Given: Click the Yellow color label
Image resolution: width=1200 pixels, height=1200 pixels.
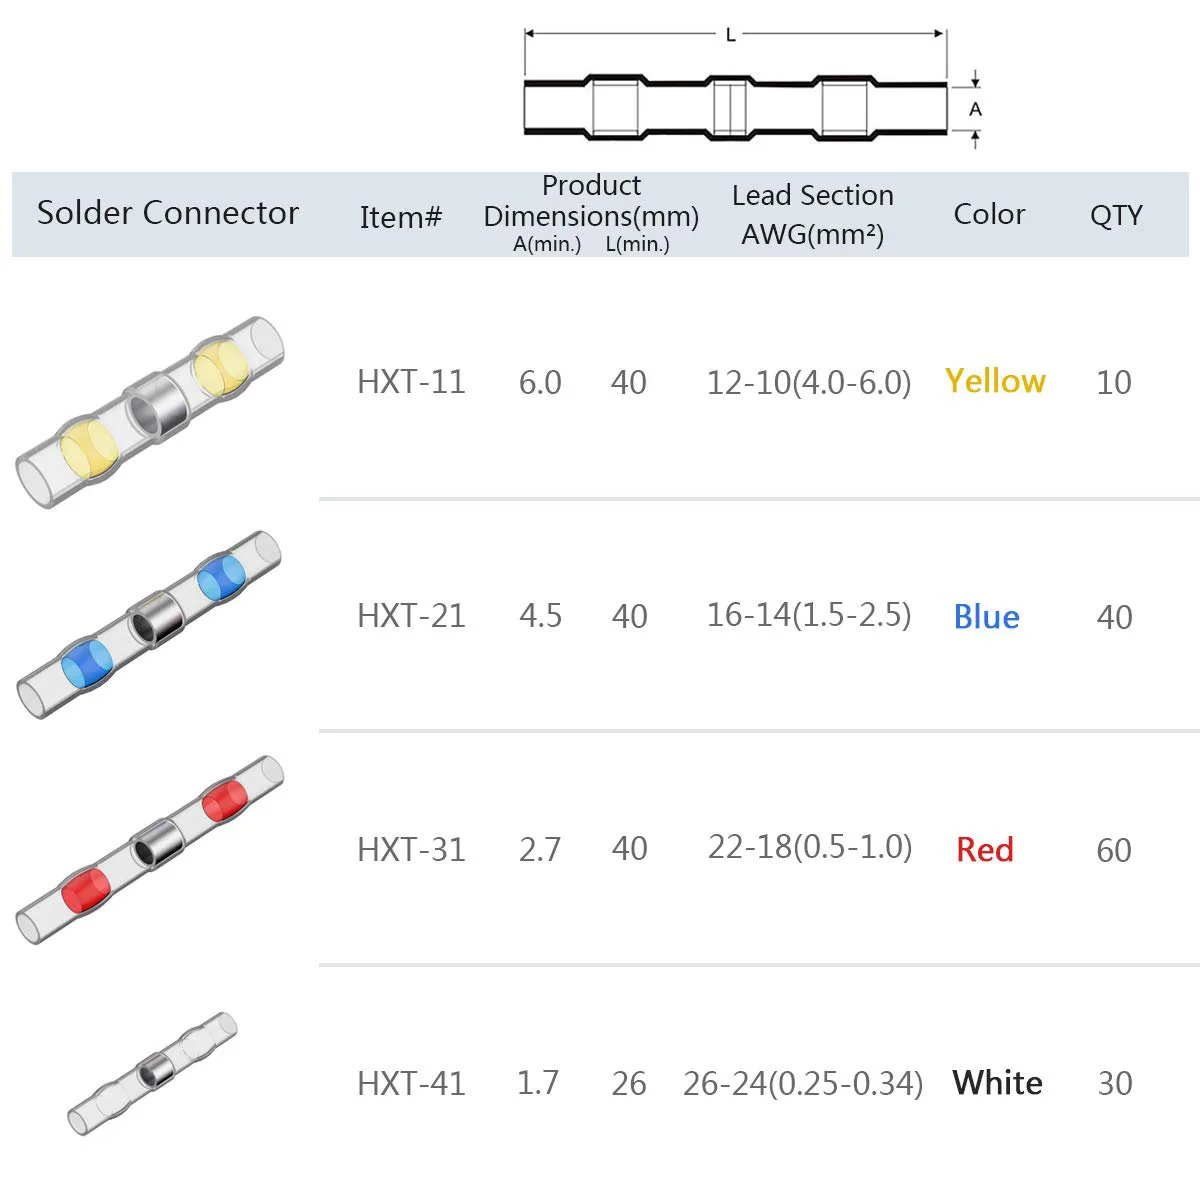Looking at the screenshot, I should [995, 381].
